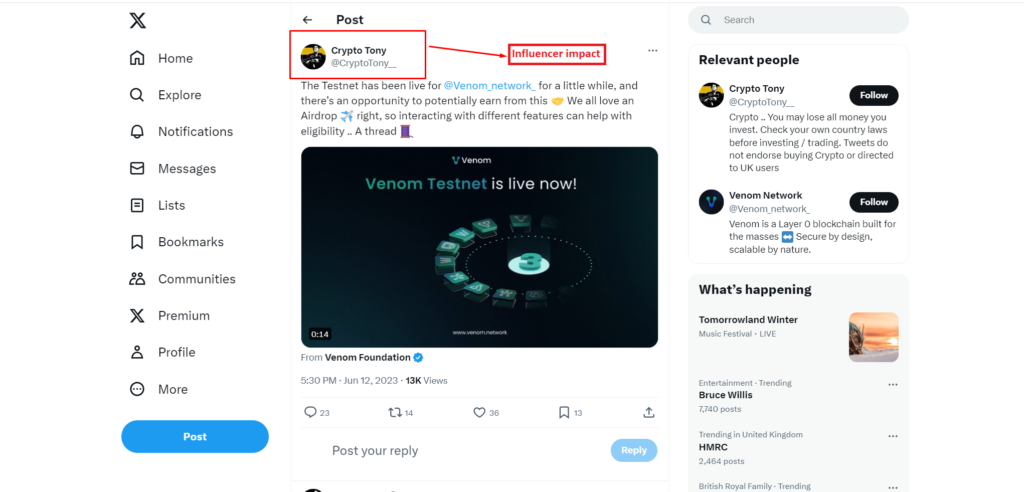
Task: Follow Crypto Tony in Relevant people
Action: point(873,95)
